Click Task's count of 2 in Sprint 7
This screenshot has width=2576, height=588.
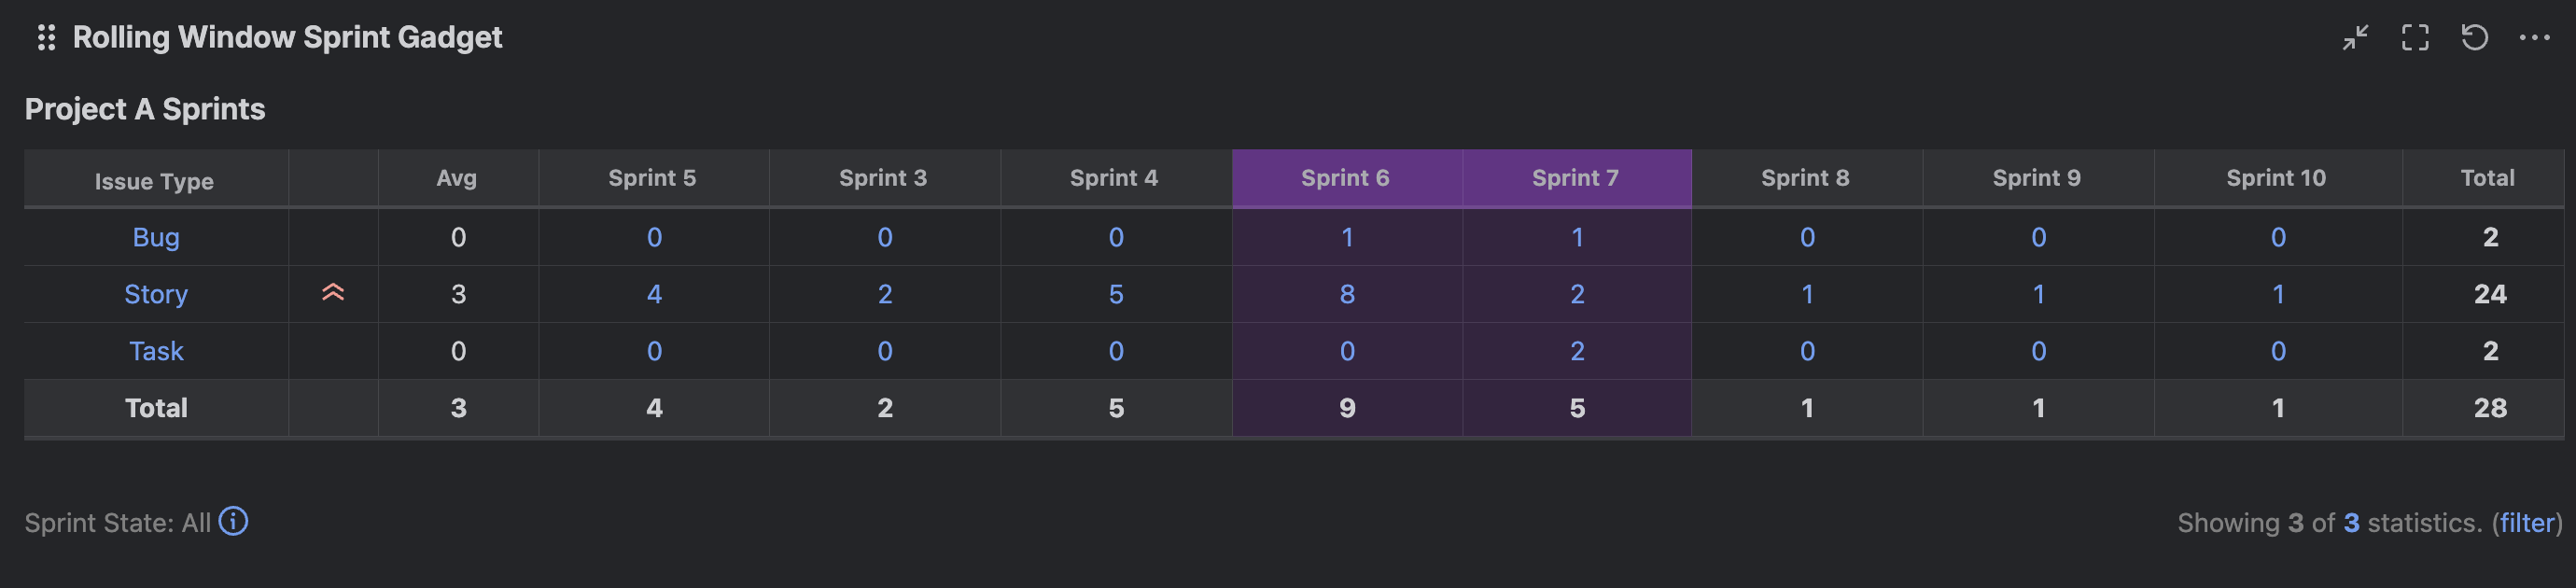pos(1576,350)
